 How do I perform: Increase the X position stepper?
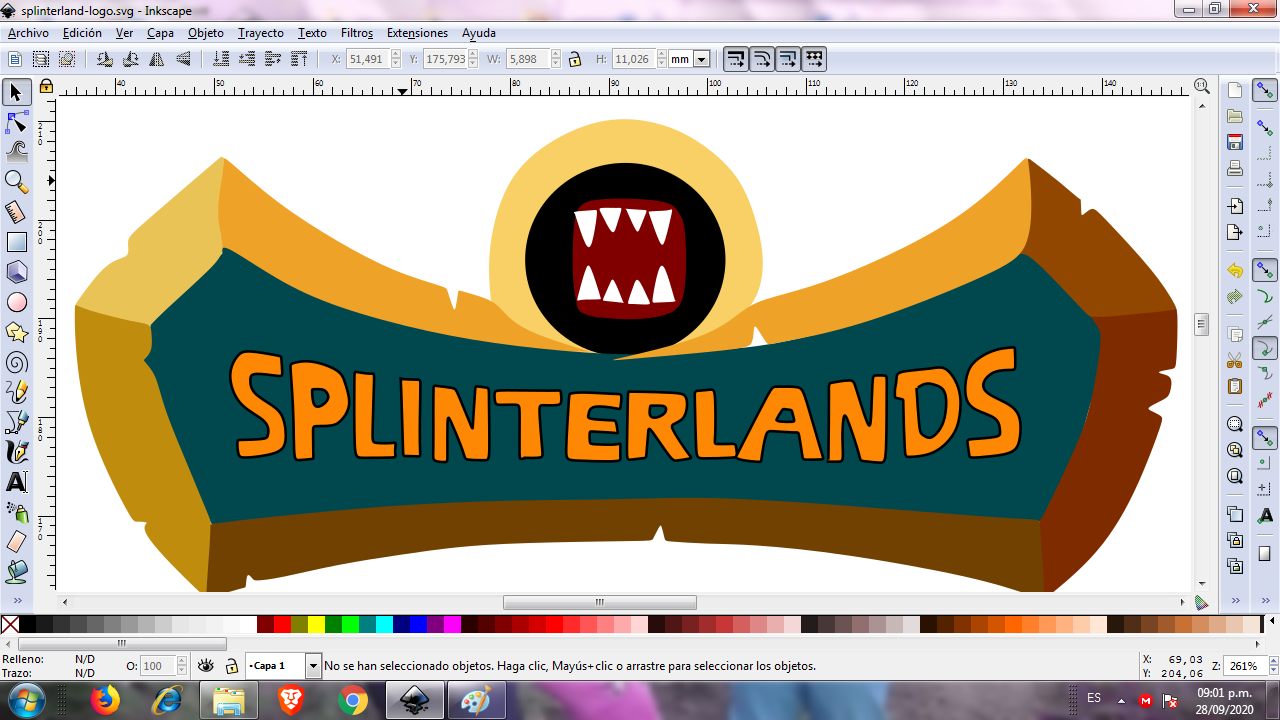click(396, 55)
